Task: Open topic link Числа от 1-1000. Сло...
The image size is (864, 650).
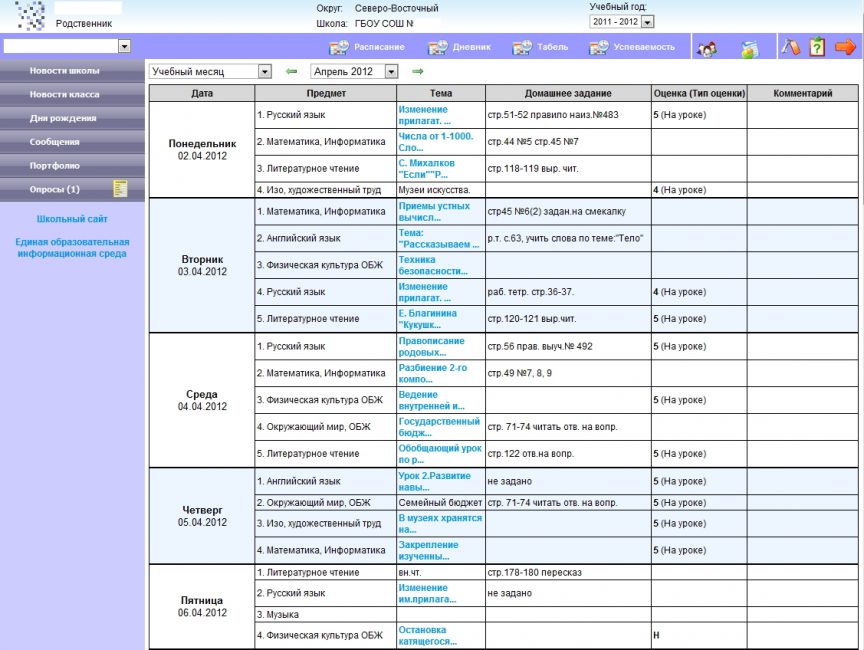Action: 436,142
